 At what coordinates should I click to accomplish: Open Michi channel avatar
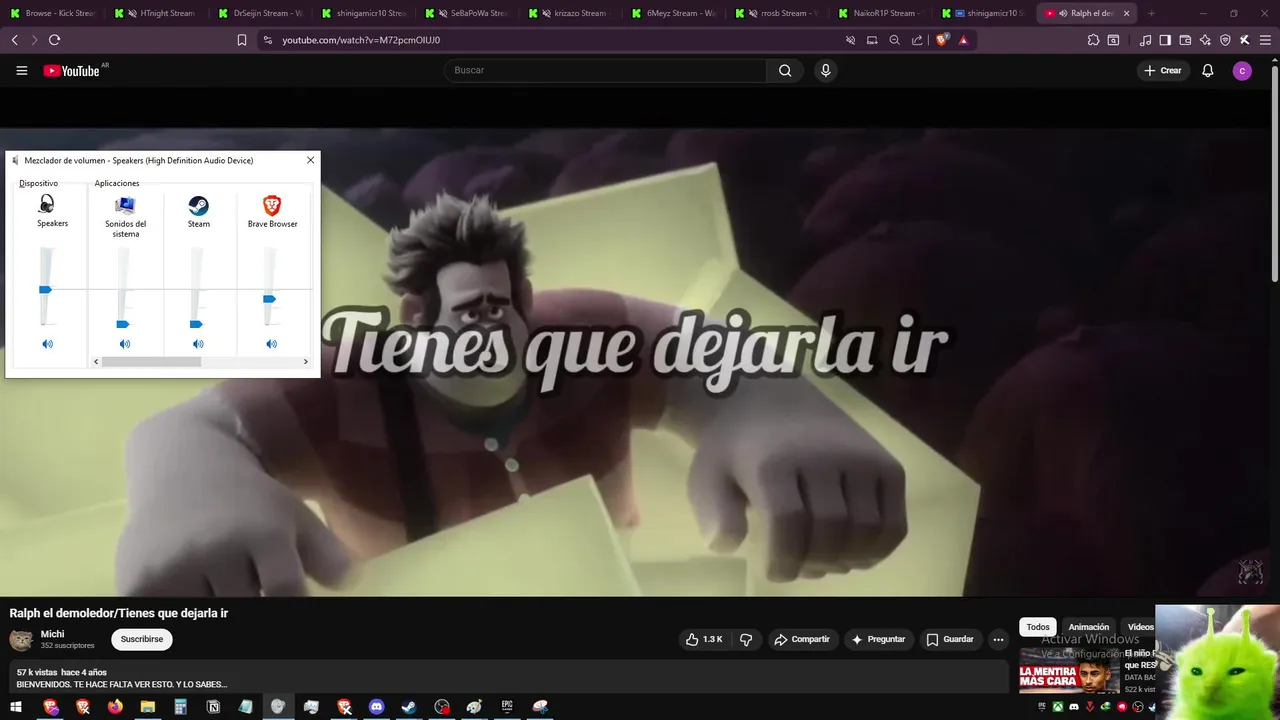coord(21,640)
